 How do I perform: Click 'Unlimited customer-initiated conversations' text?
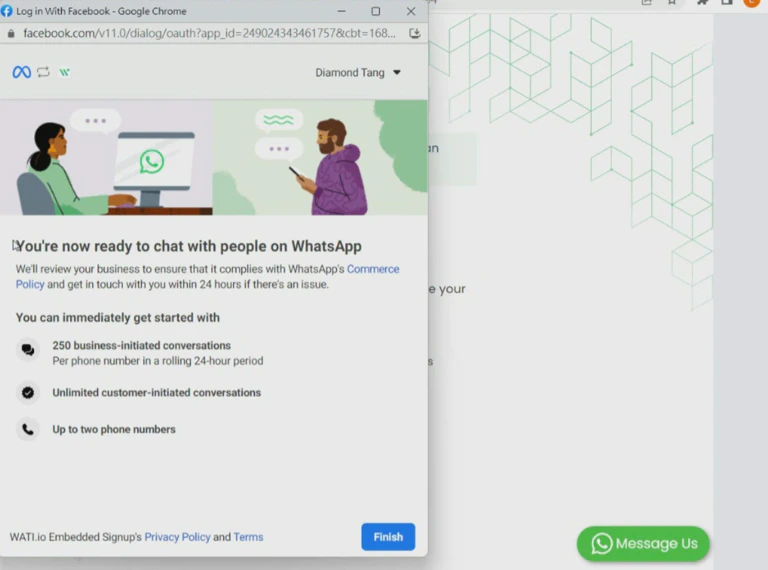(157, 392)
